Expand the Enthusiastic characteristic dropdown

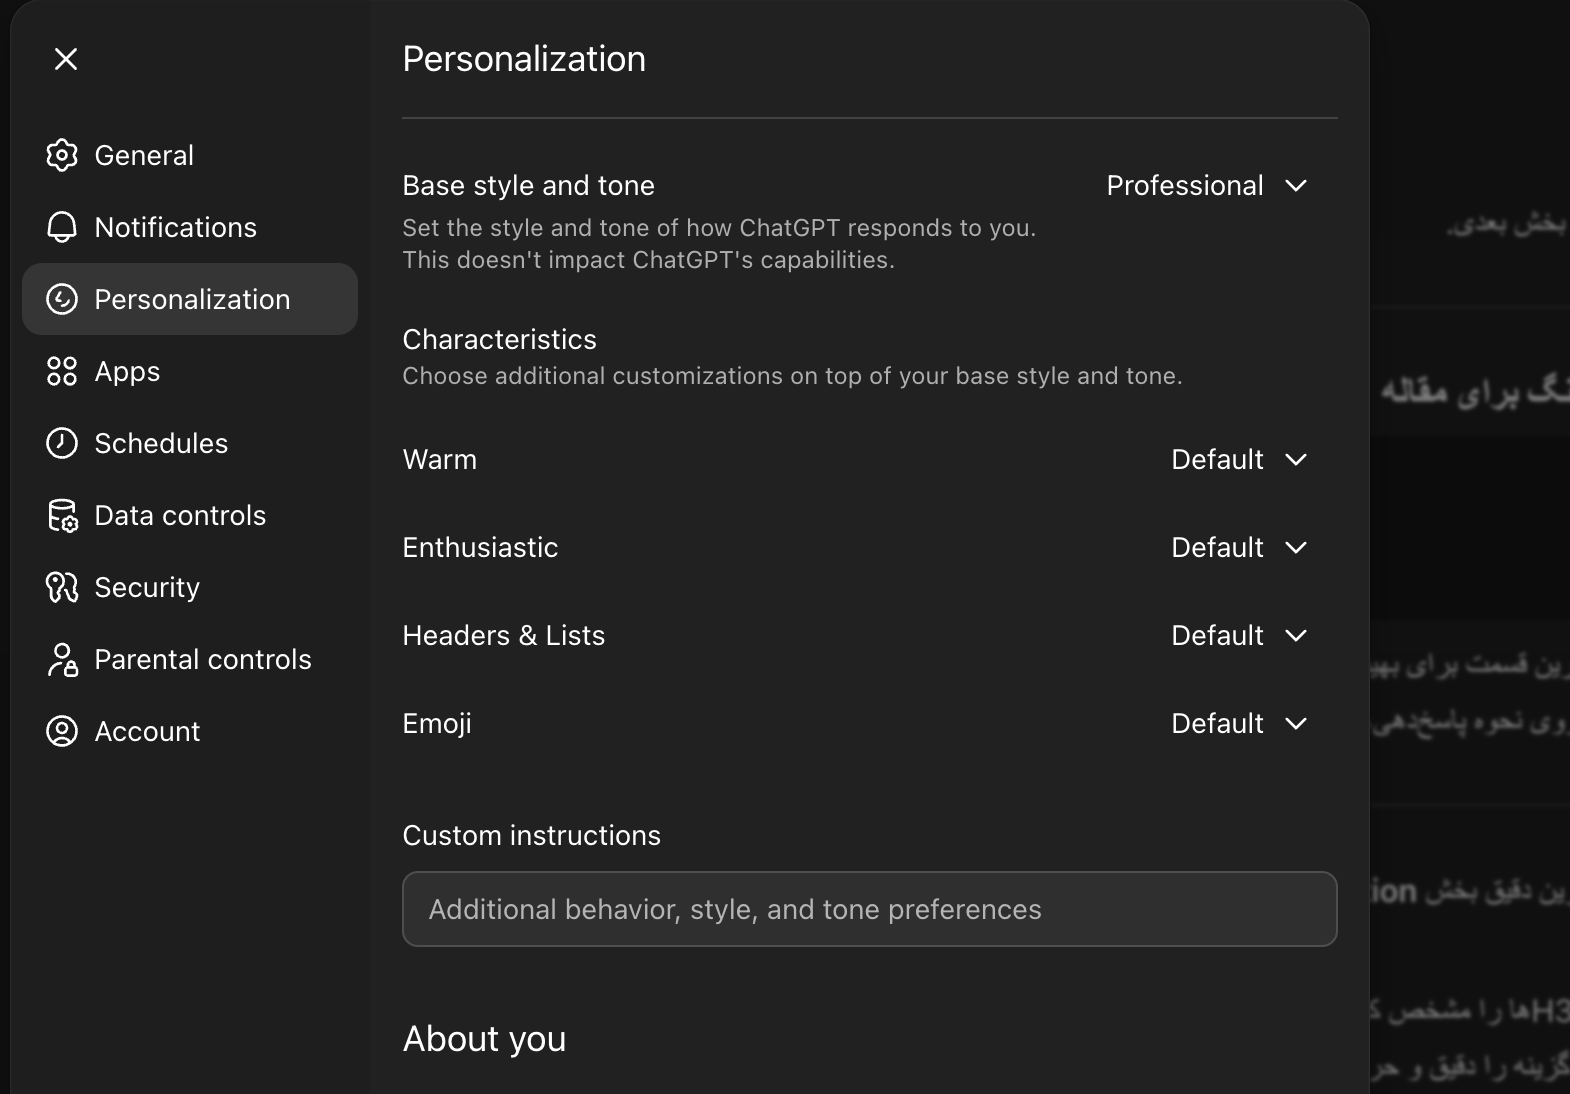tap(1239, 547)
